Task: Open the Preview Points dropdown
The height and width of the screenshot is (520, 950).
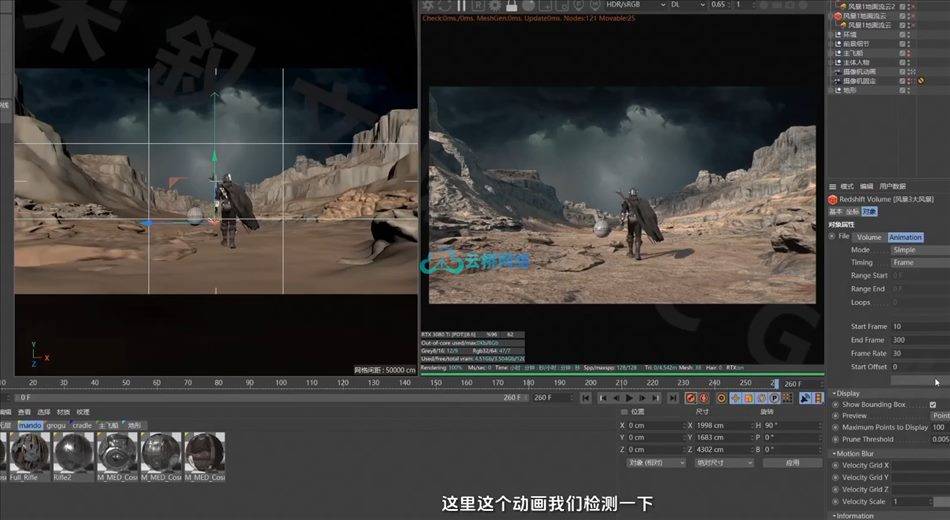Action: [x=940, y=416]
